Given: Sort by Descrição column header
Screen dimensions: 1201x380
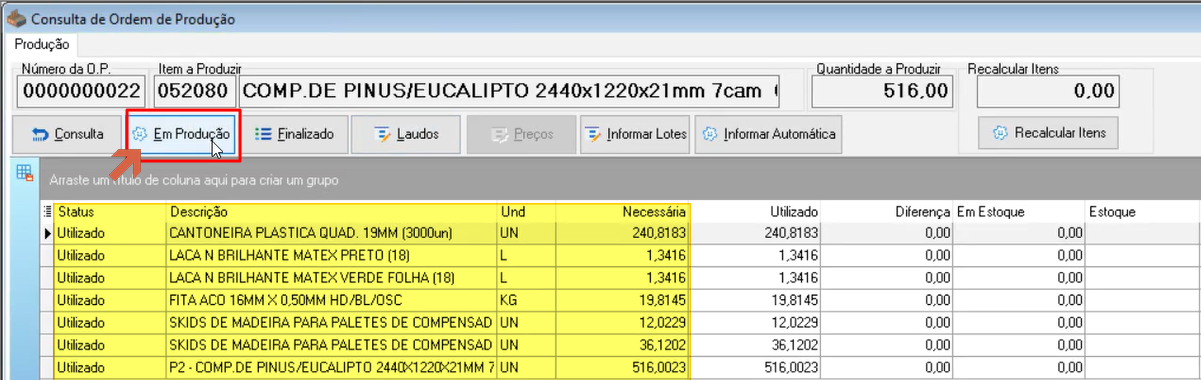Looking at the screenshot, I should pyautogui.click(x=332, y=212).
